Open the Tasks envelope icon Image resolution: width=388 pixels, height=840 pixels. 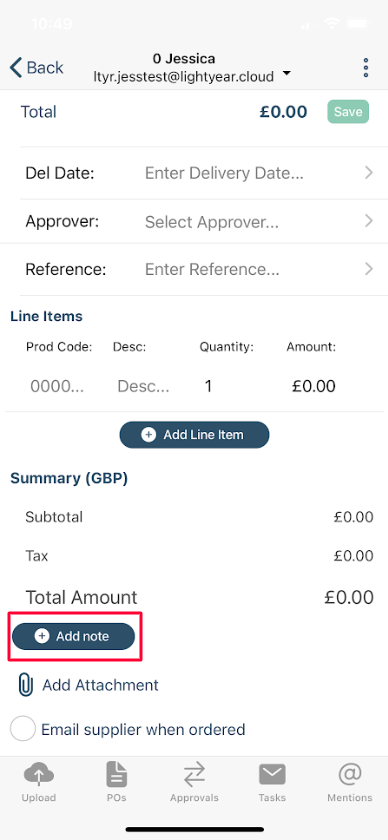(272, 775)
